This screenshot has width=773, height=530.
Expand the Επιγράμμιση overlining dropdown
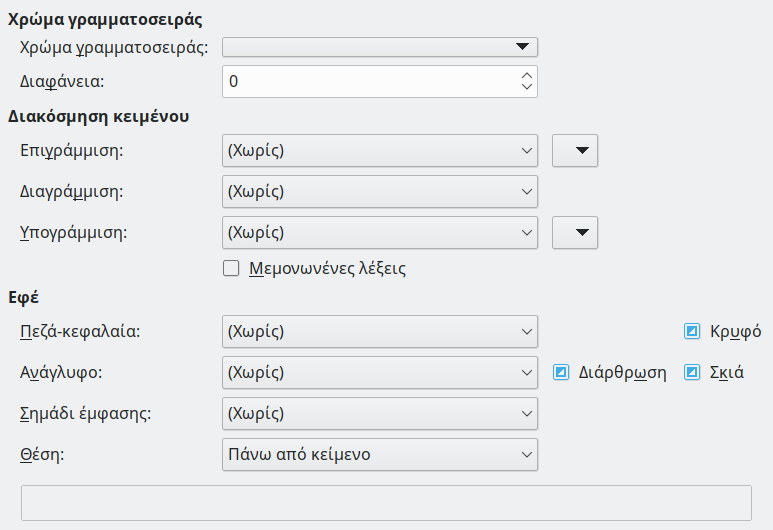379,151
